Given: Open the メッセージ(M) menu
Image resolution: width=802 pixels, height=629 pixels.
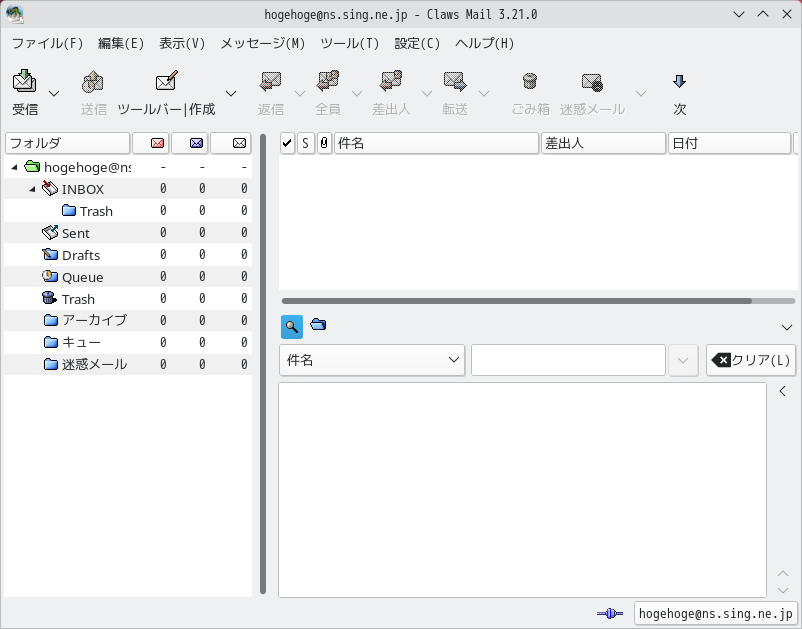Looking at the screenshot, I should pos(262,43).
